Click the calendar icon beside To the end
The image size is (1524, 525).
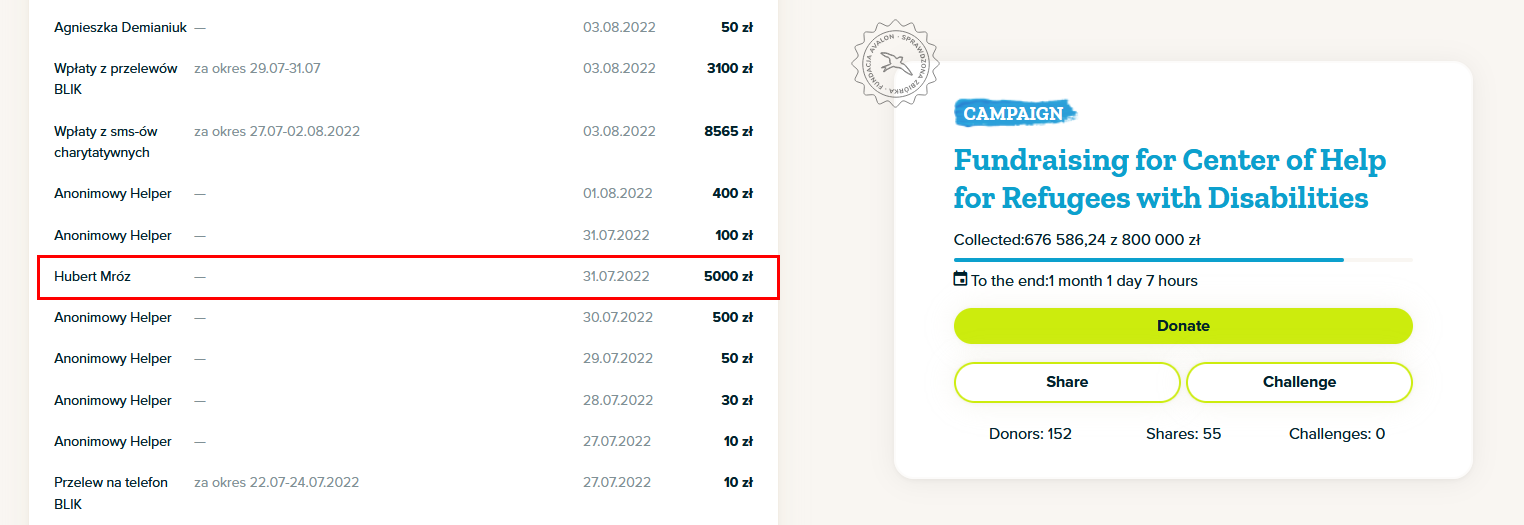tap(961, 279)
